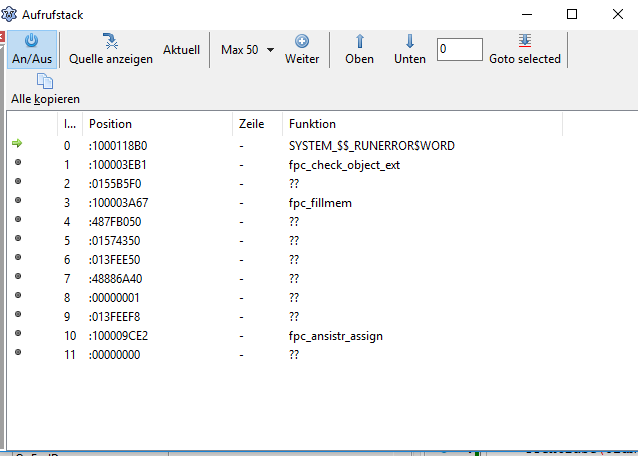This screenshot has height=456, width=638.
Task: Click the Weiter plus icon
Action: [301, 41]
